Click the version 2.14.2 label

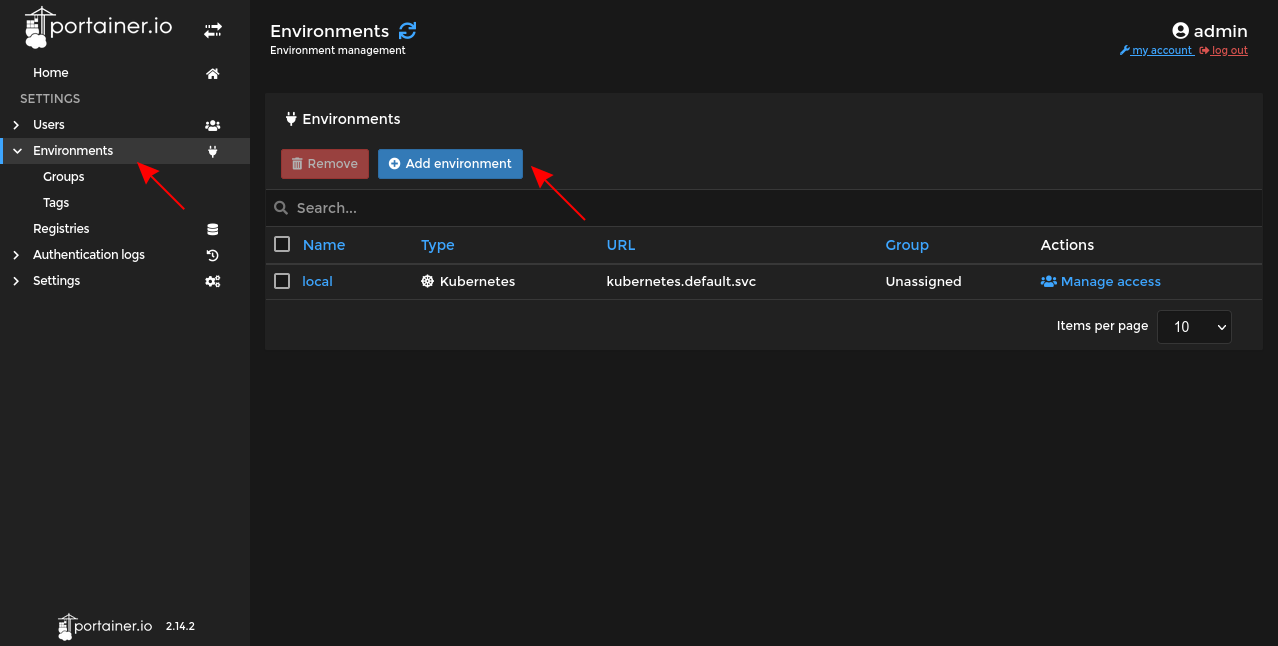tap(180, 627)
